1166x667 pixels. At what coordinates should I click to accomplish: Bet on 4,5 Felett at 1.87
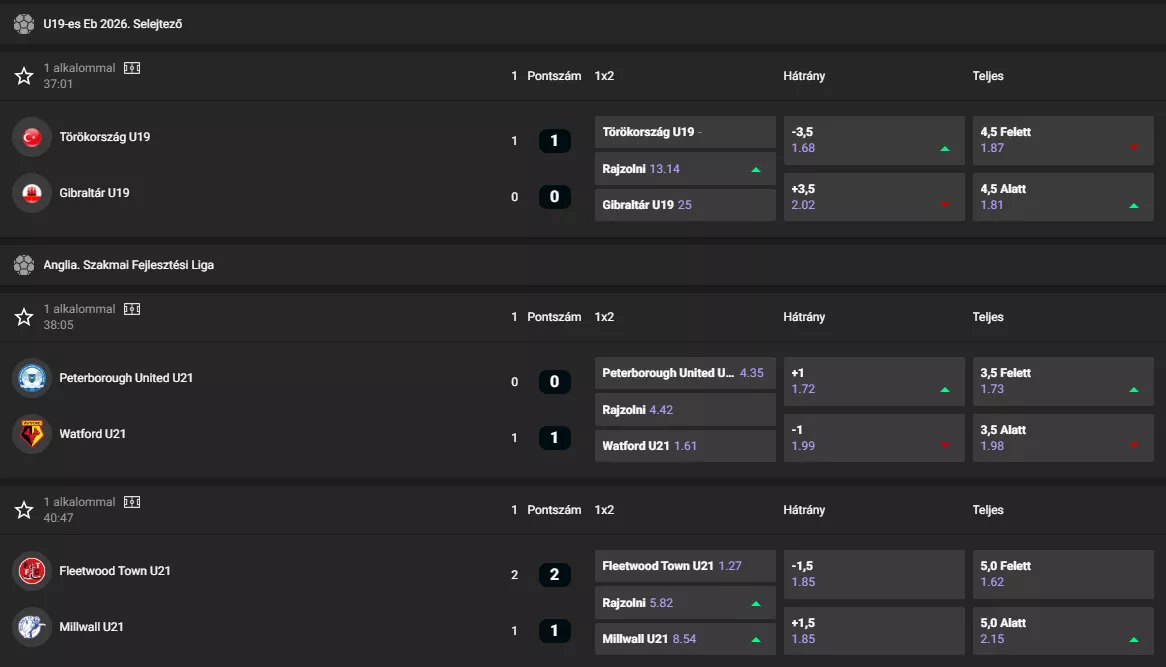1062,140
